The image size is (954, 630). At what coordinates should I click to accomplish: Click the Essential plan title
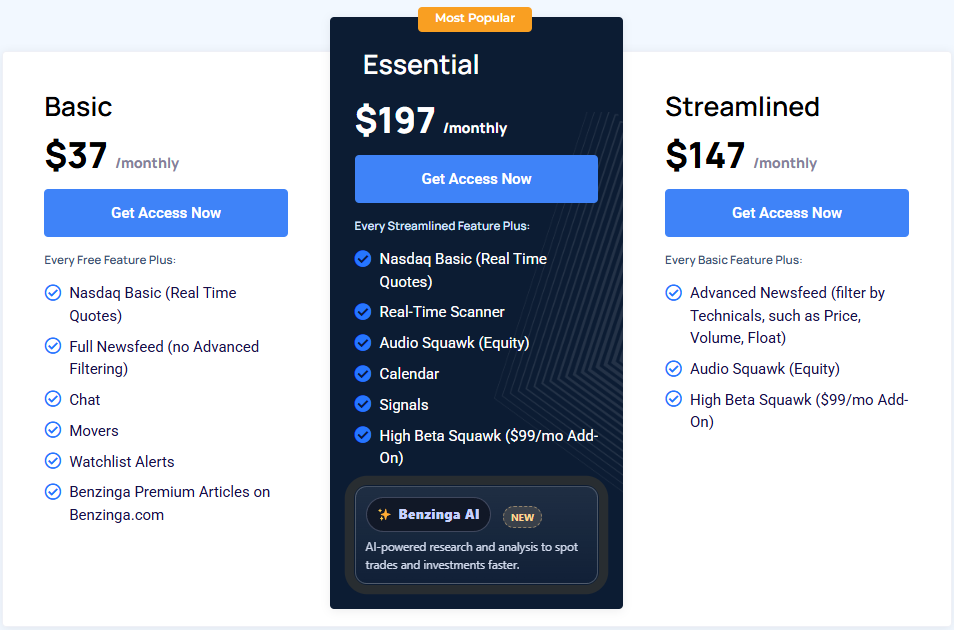(421, 65)
